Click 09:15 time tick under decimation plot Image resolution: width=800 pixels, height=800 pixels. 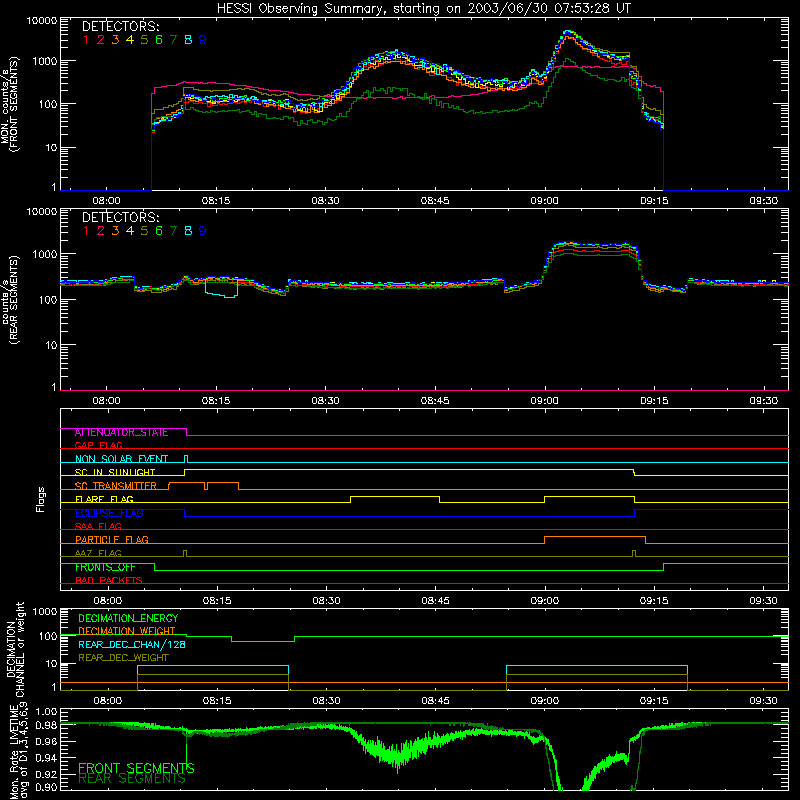click(x=654, y=701)
